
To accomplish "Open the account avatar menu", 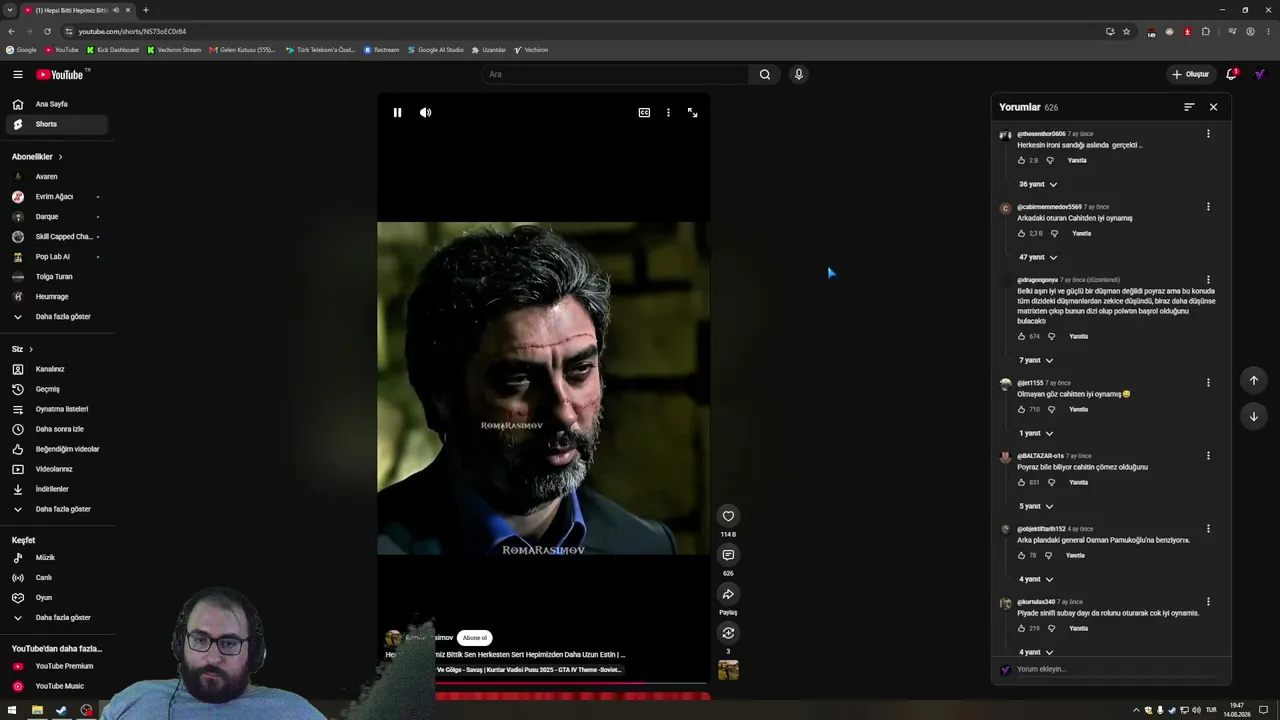I will [x=1260, y=74].
